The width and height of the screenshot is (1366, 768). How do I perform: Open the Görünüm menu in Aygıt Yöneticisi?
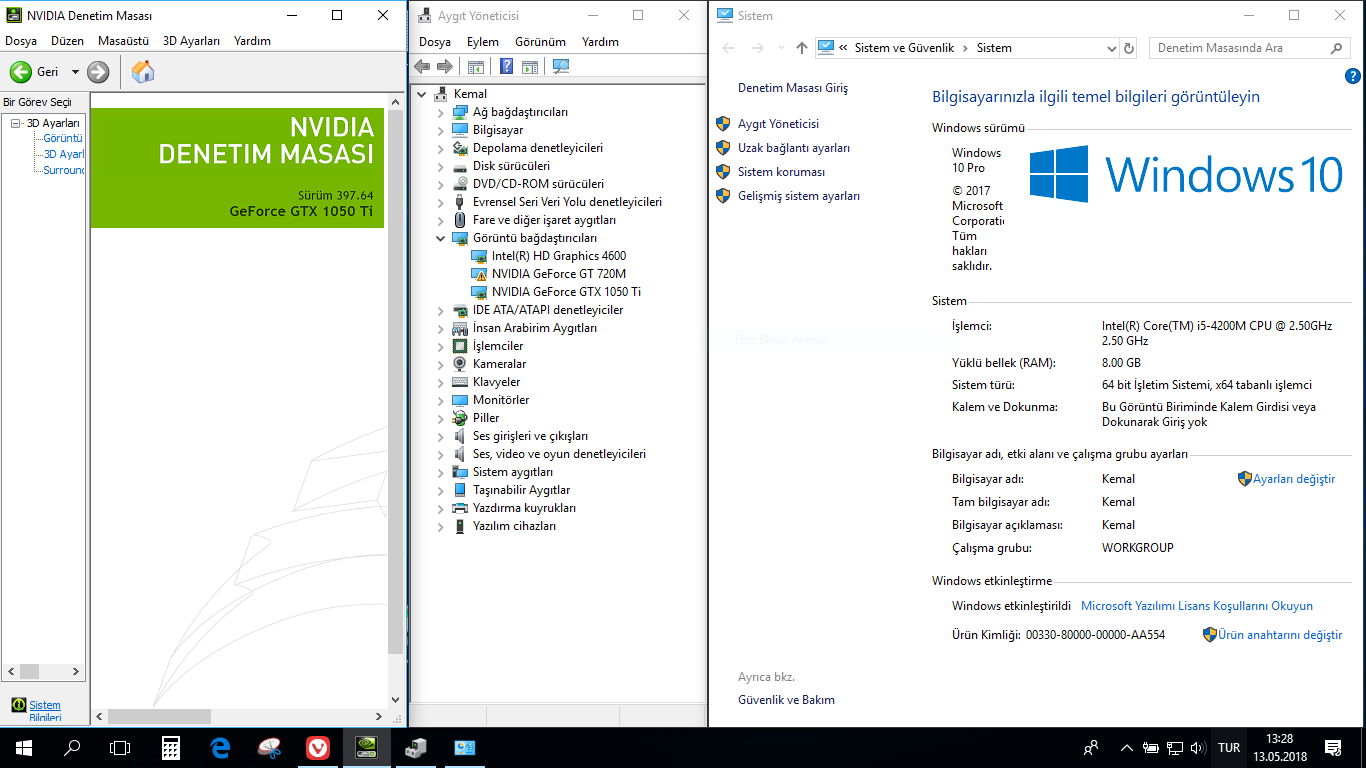[540, 42]
